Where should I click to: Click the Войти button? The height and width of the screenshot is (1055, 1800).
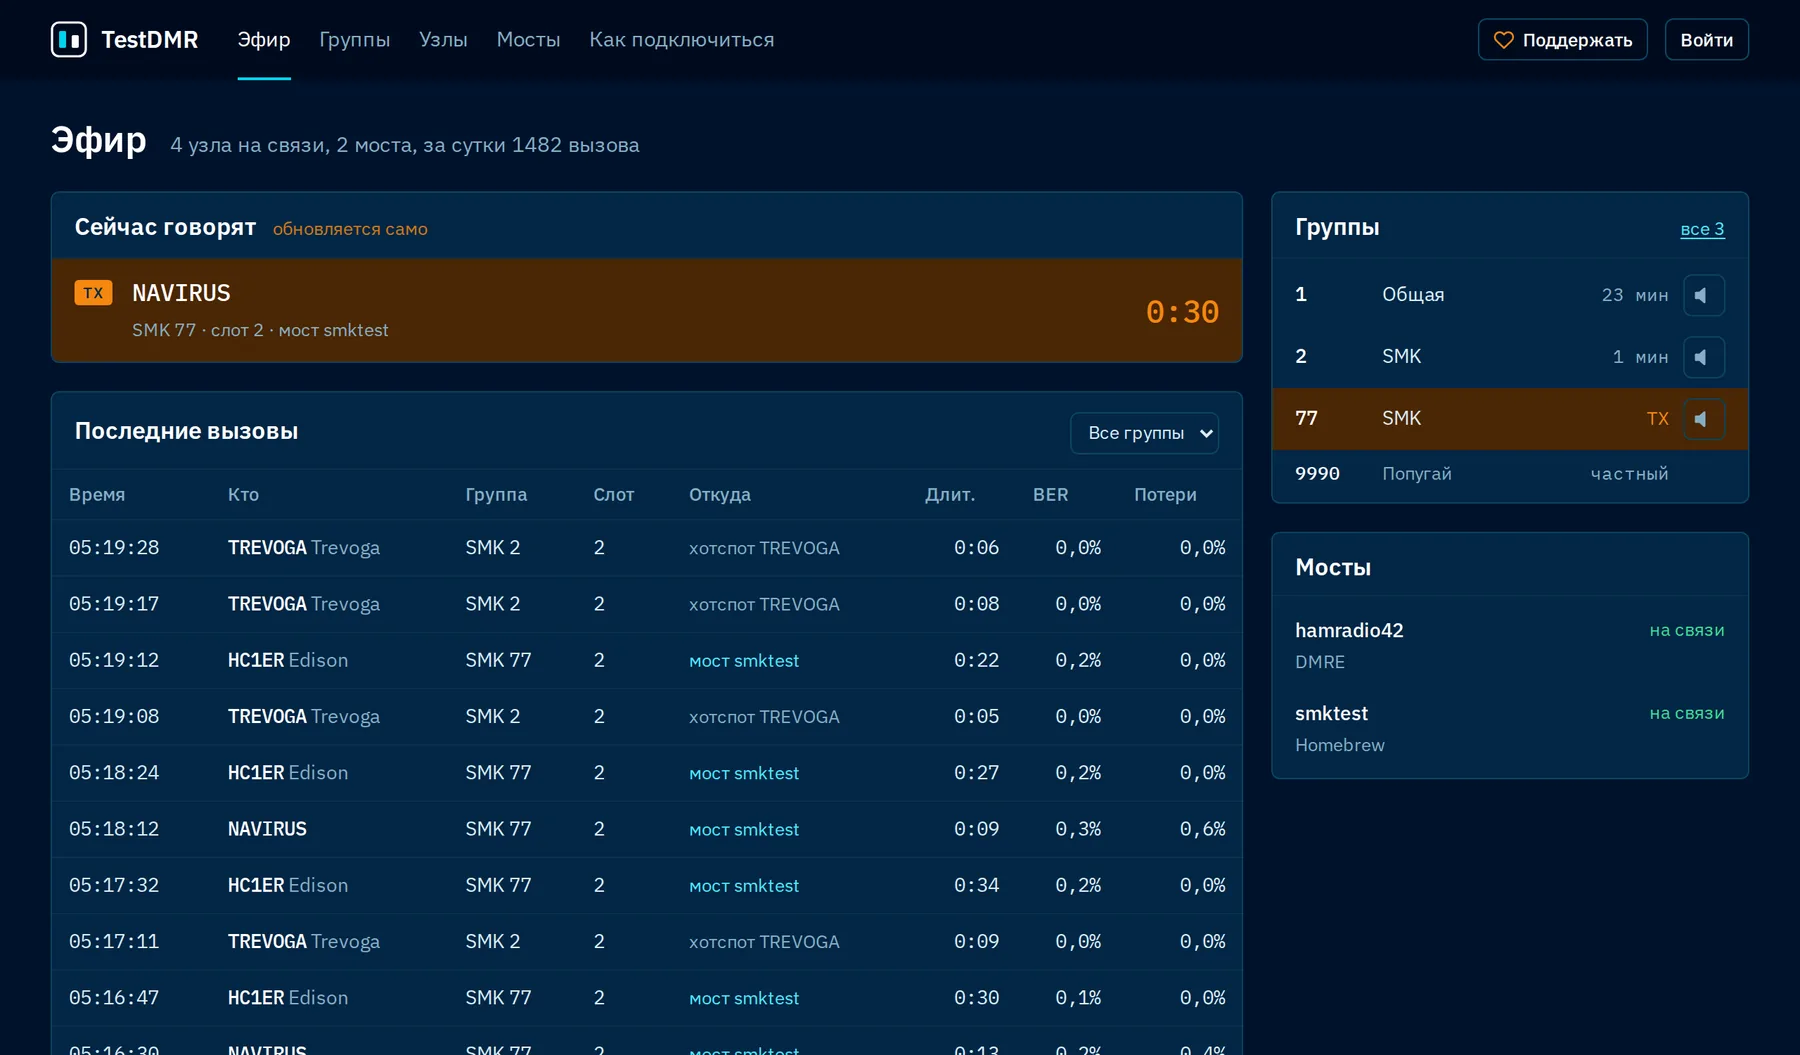point(1706,40)
